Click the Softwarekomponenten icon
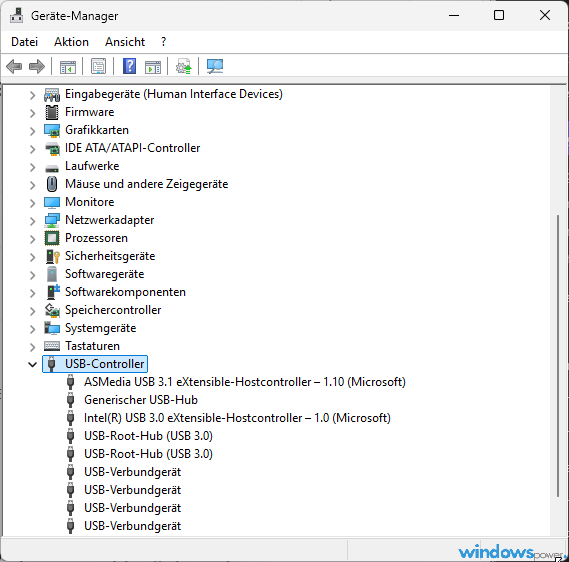569x562 pixels. 53,292
